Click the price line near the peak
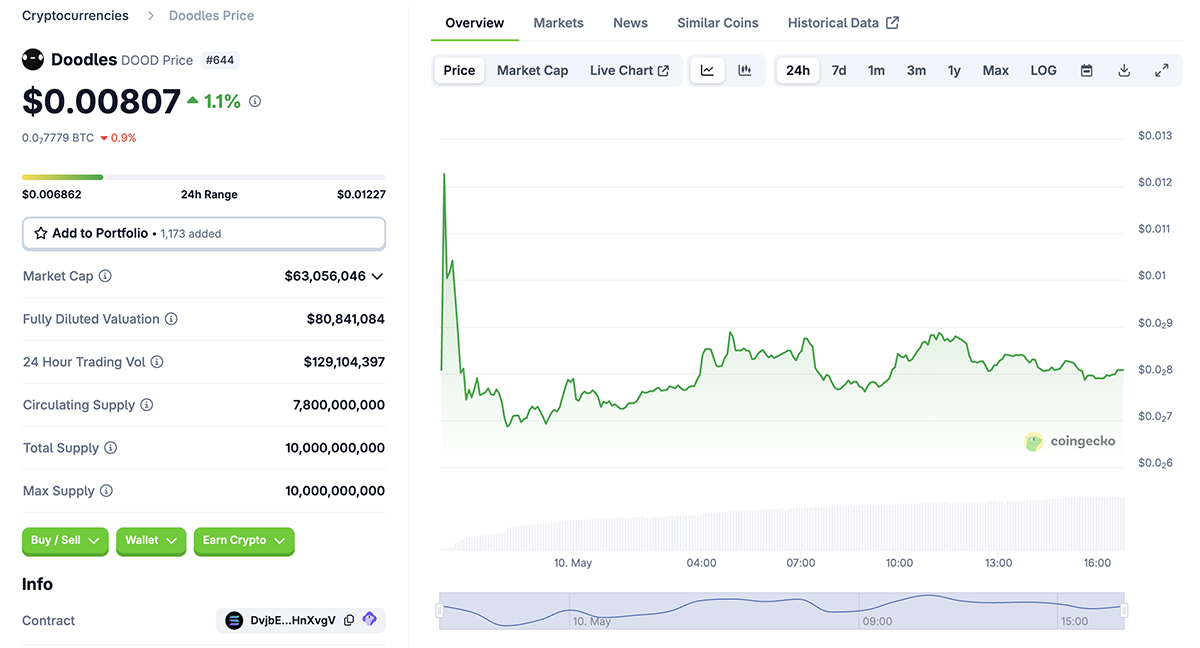 [x=444, y=176]
